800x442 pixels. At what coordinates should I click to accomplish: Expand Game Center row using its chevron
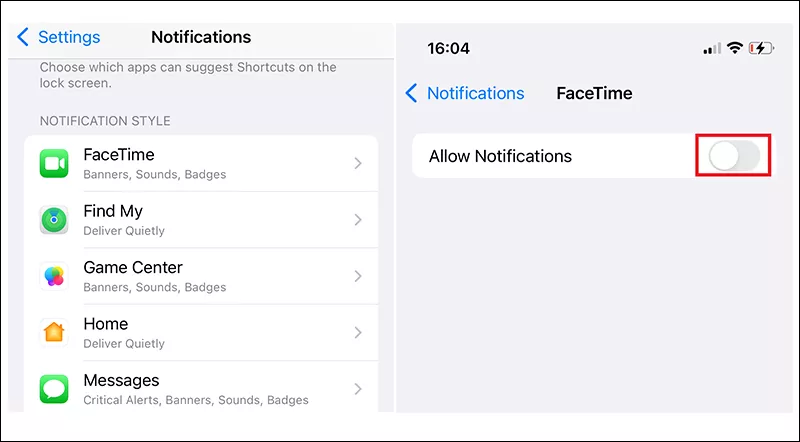358,276
